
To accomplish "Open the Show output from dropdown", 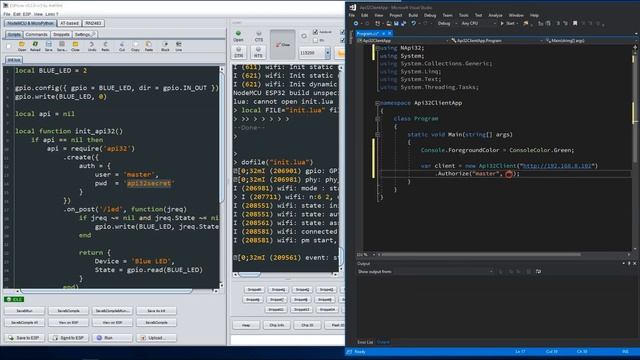I will [444, 271].
